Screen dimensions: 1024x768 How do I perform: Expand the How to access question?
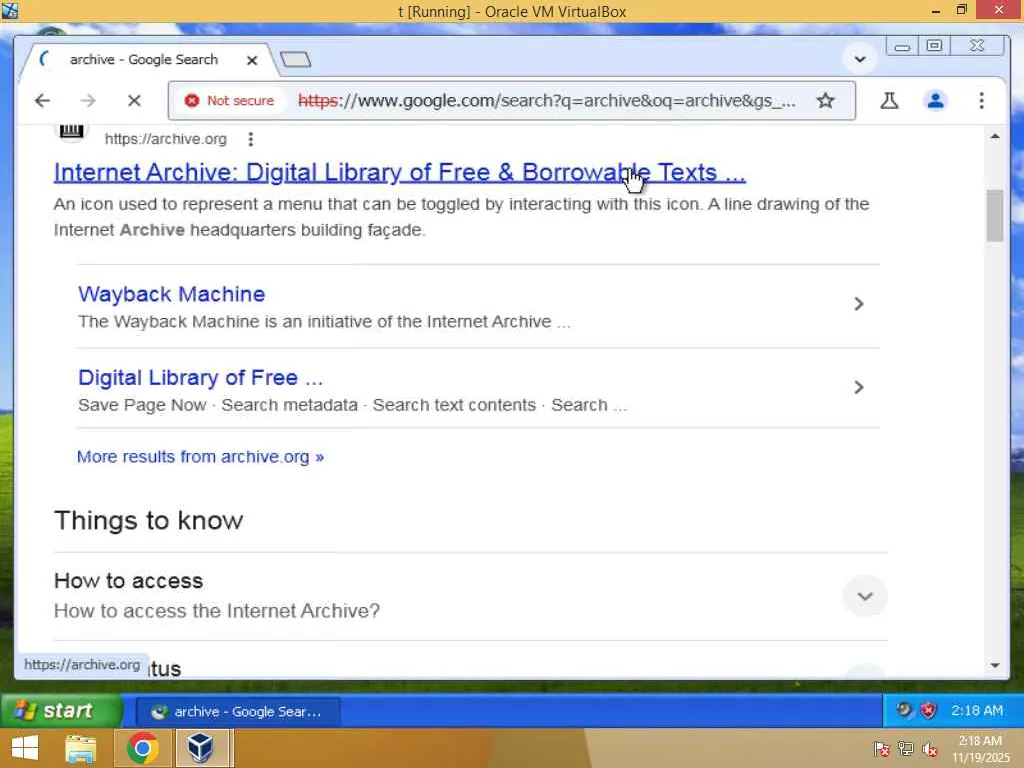click(865, 596)
